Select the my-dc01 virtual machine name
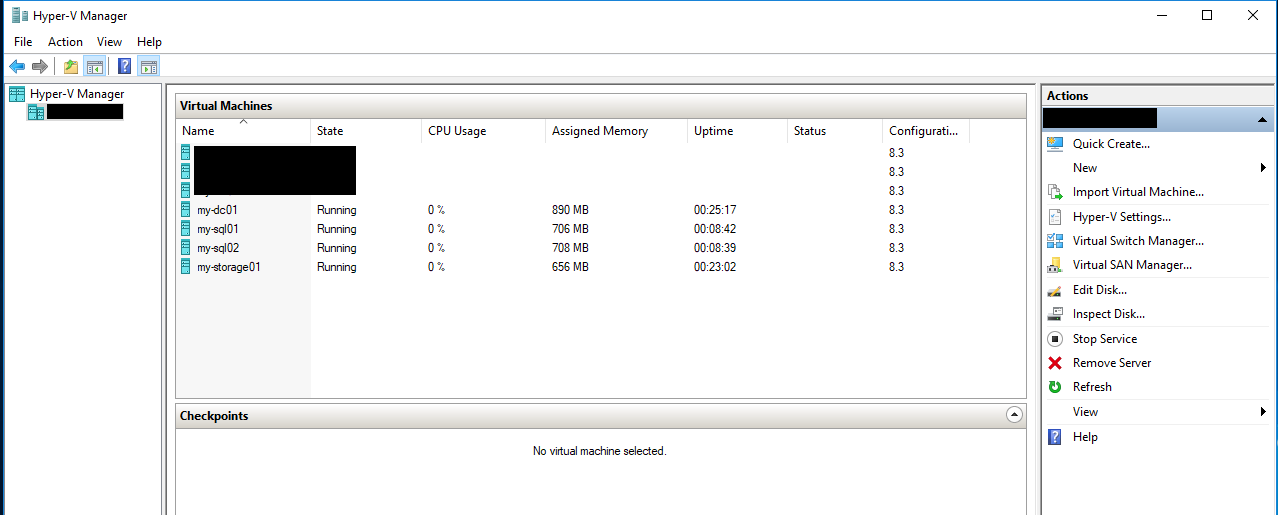This screenshot has height=515, width=1278. click(x=217, y=210)
